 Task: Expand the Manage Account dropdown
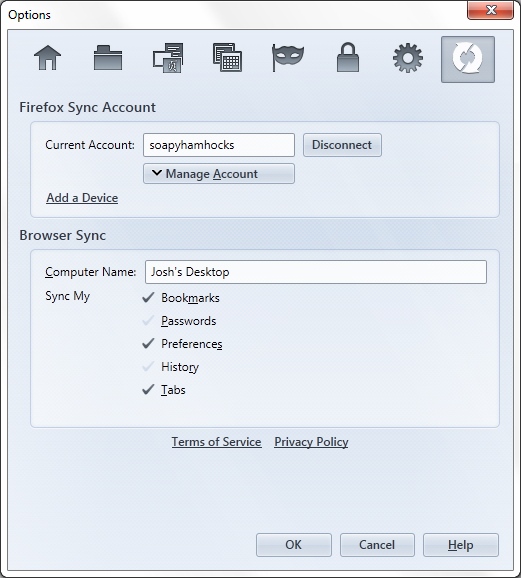(x=219, y=174)
